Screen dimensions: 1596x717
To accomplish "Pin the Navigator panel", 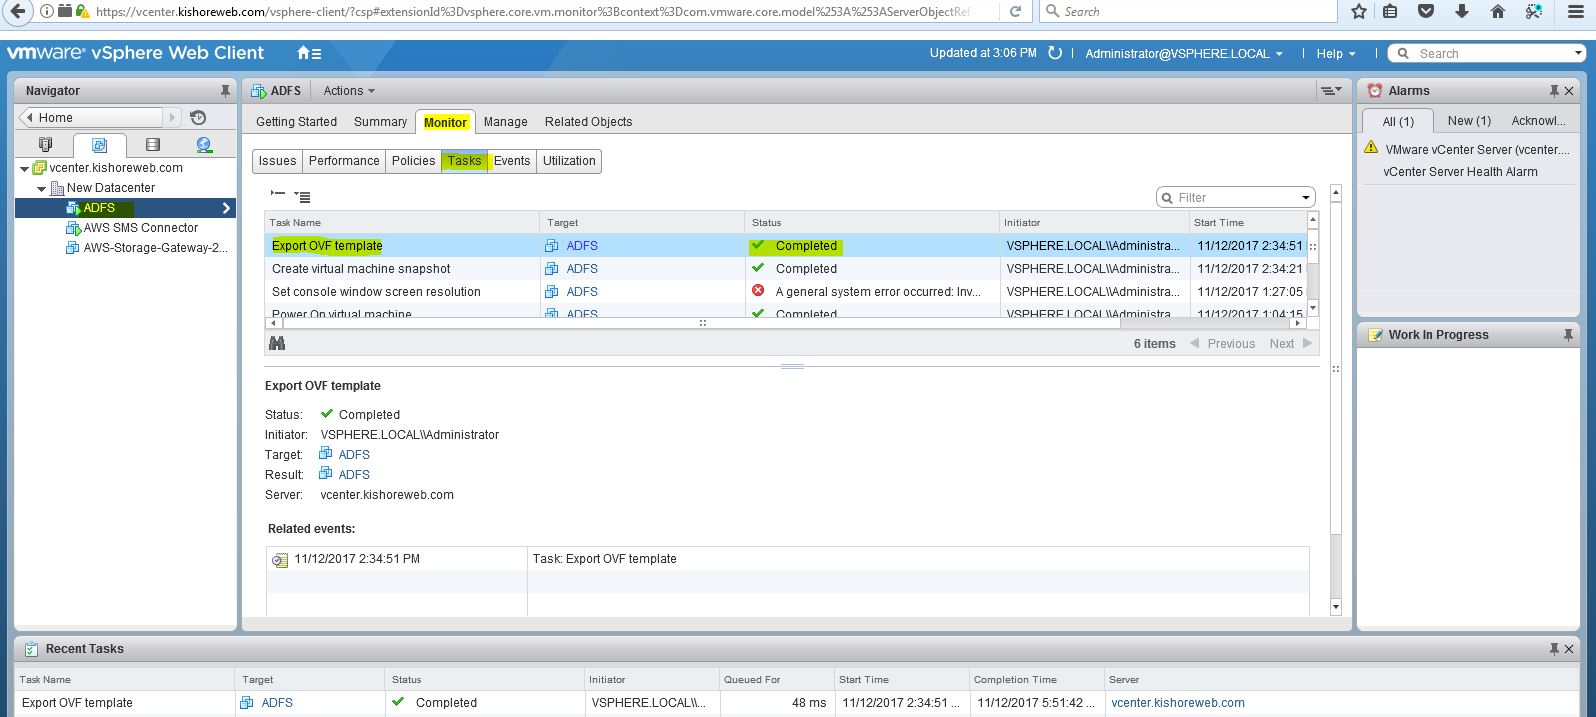I will (x=225, y=90).
